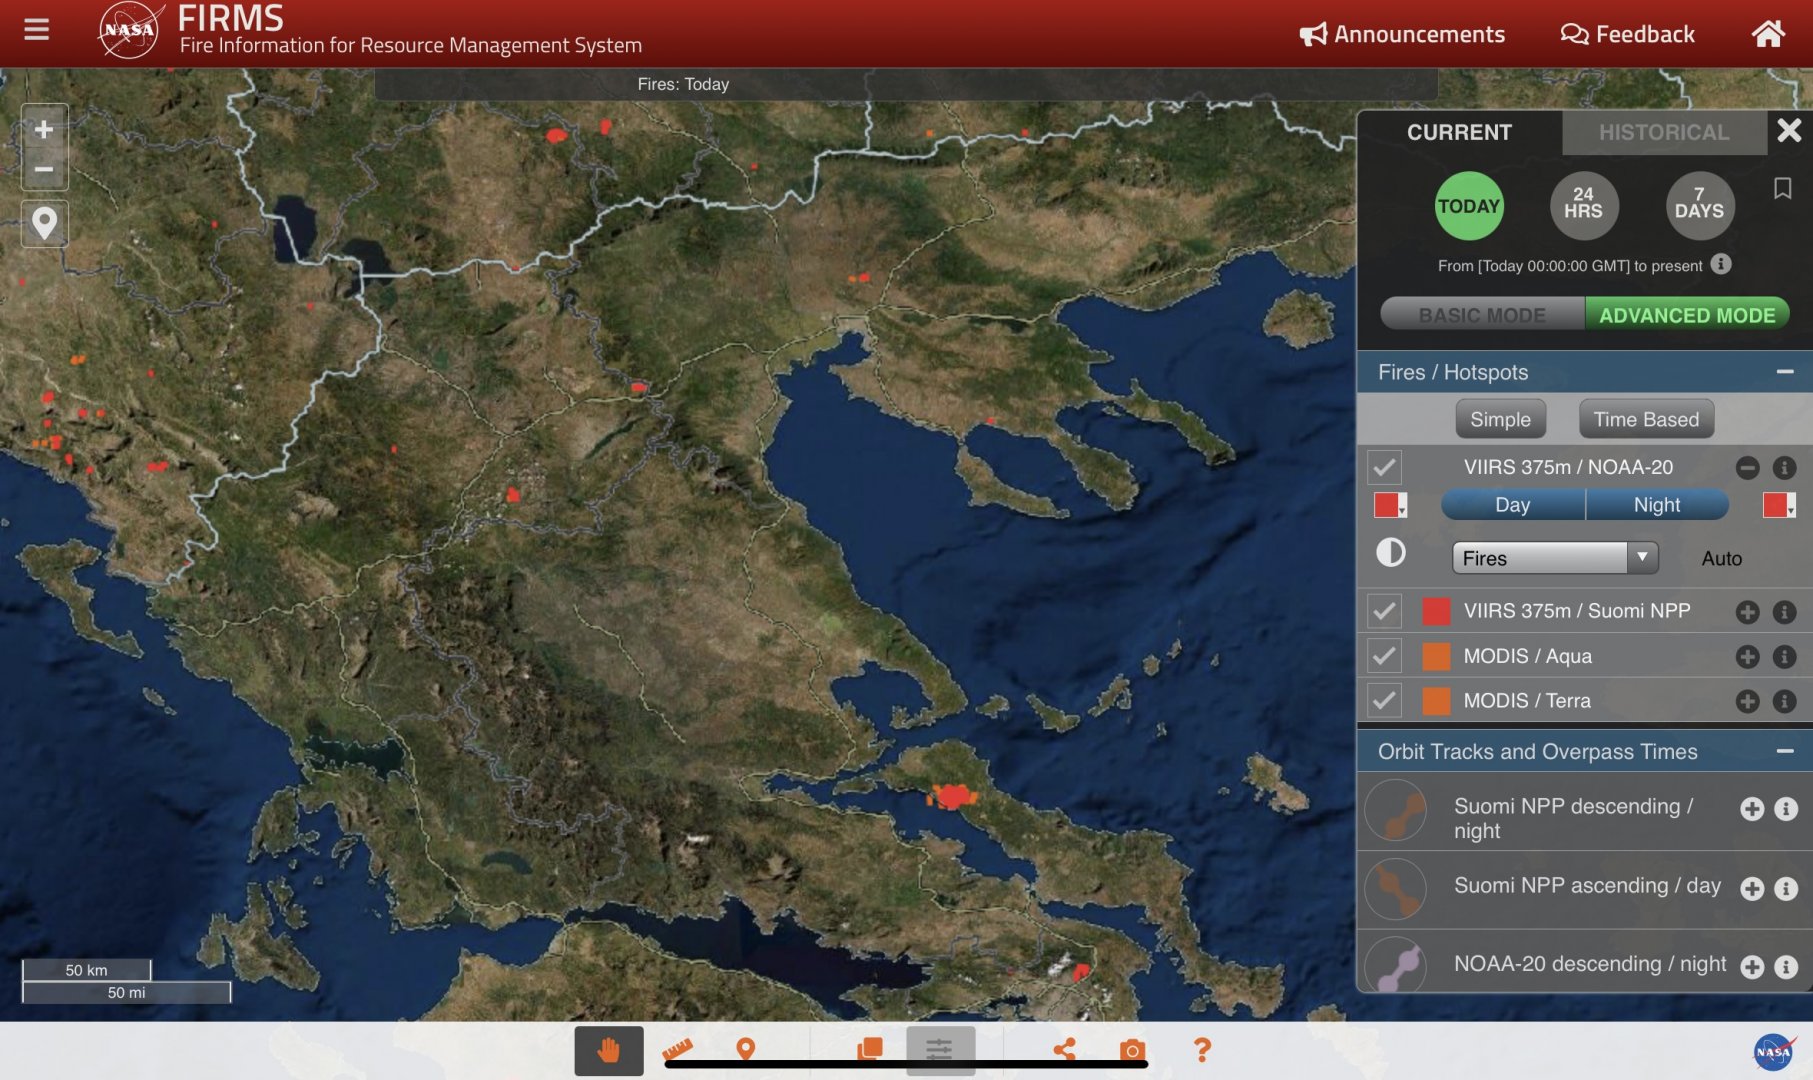Switch to the HISTORICAL tab
Image resolution: width=1813 pixels, height=1080 pixels.
pos(1663,132)
